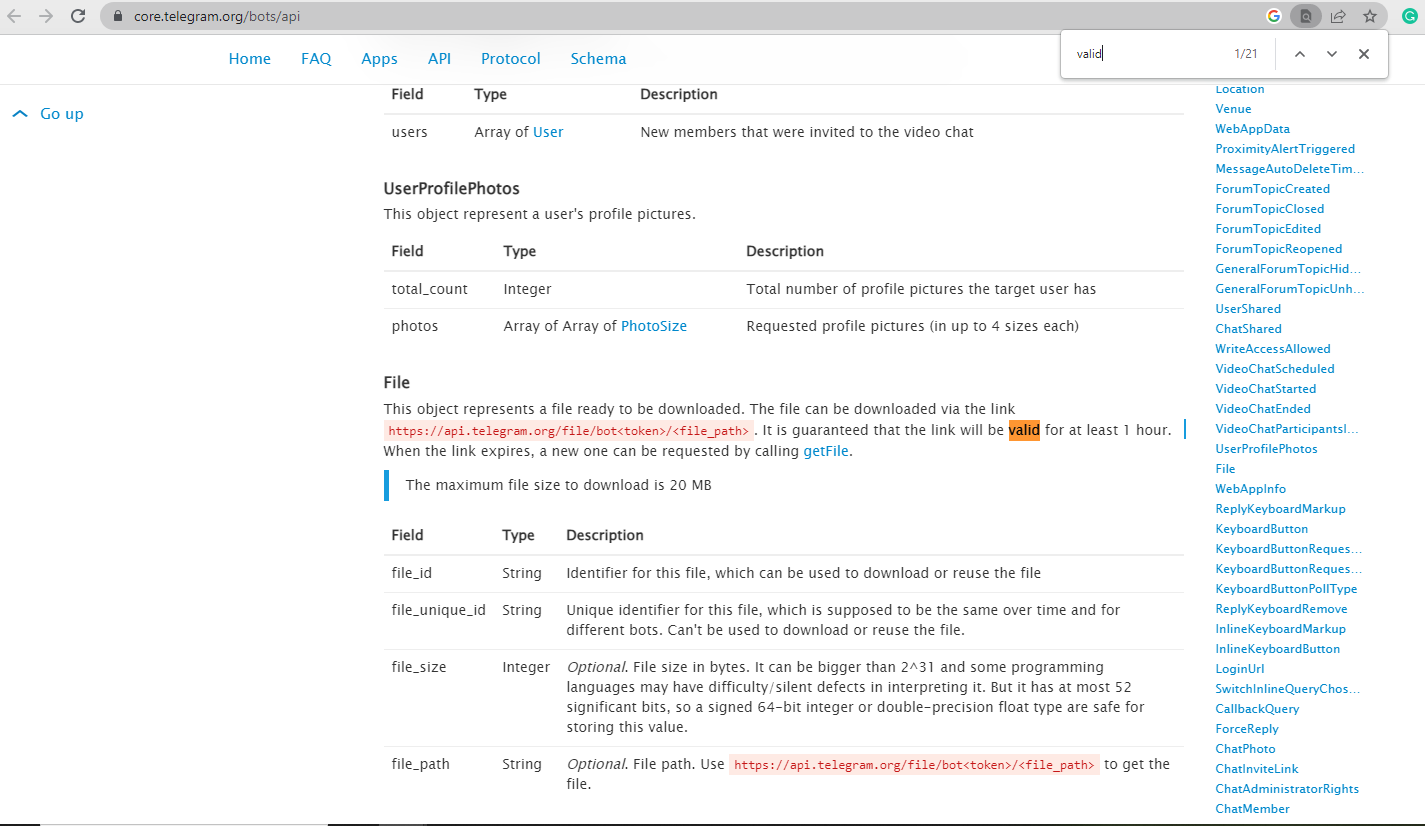
Task: Open the Schema menu item
Action: pyautogui.click(x=598, y=59)
